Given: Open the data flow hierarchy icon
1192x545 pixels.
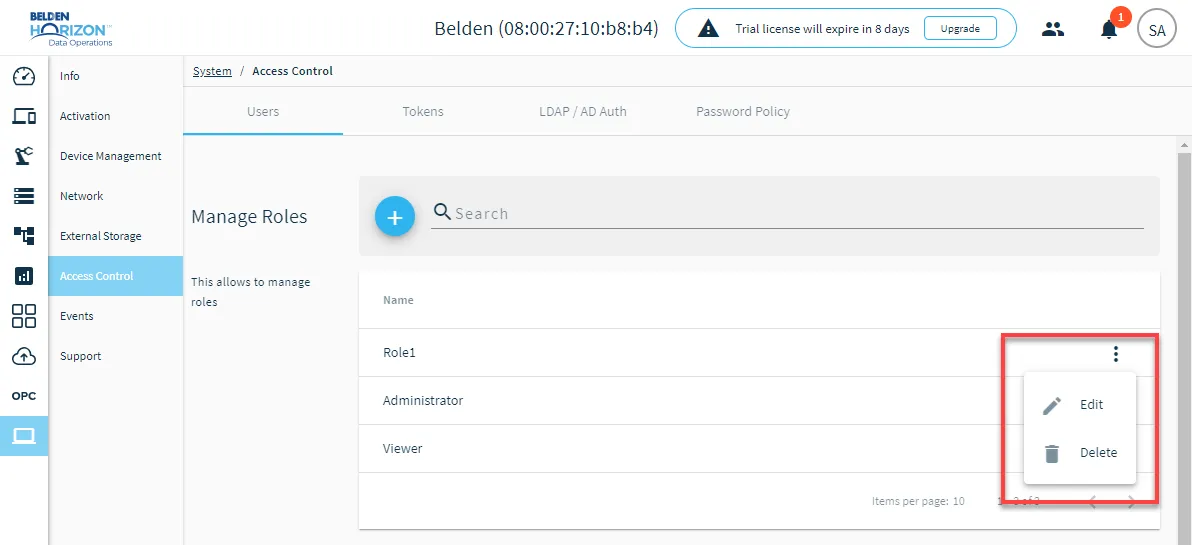Looking at the screenshot, I should (24, 236).
